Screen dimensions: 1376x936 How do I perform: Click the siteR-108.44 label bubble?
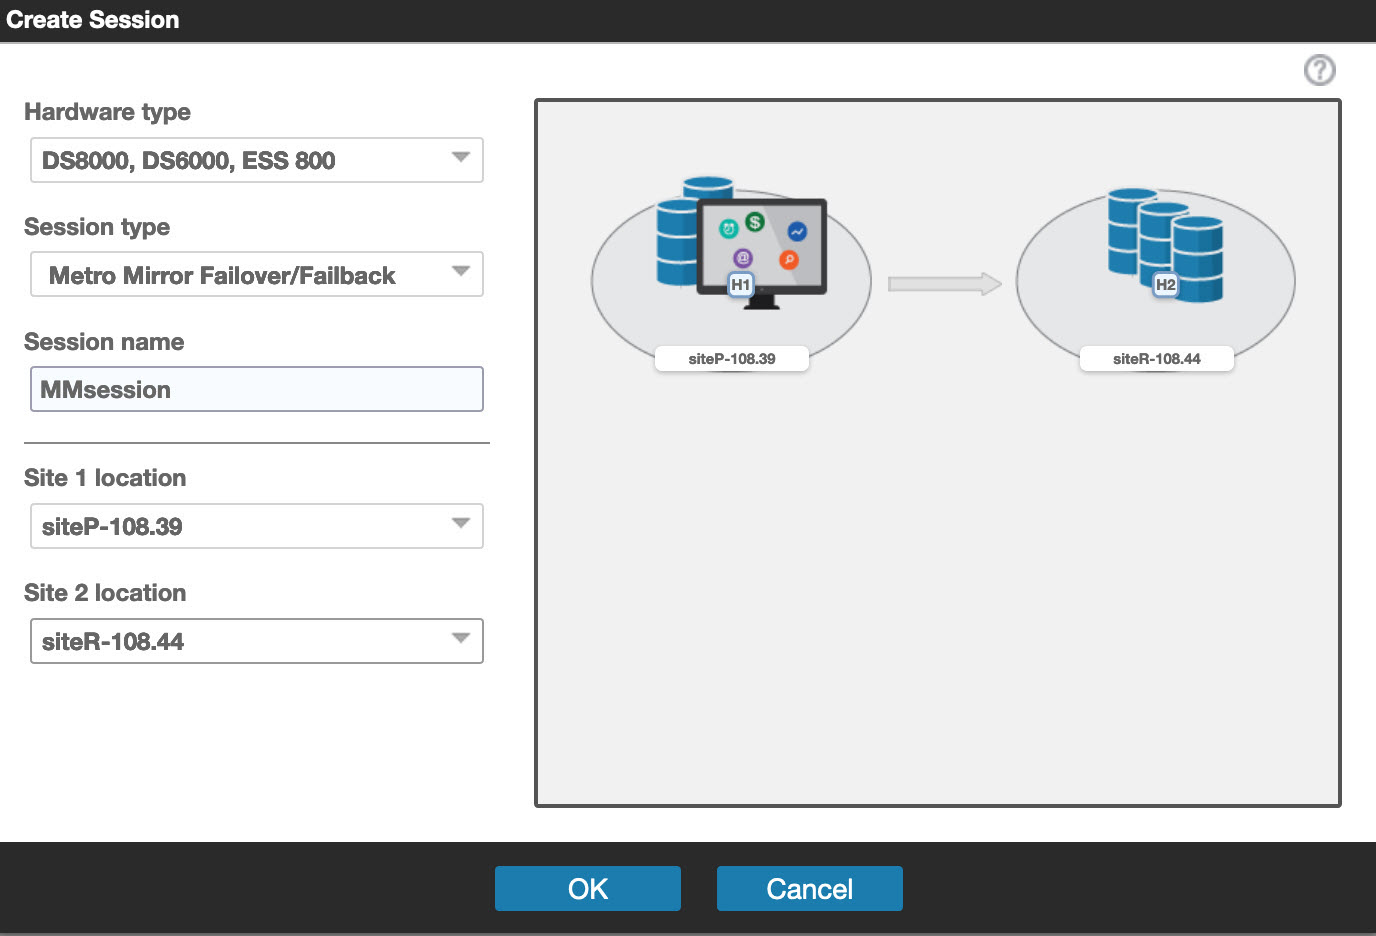[x=1156, y=358]
